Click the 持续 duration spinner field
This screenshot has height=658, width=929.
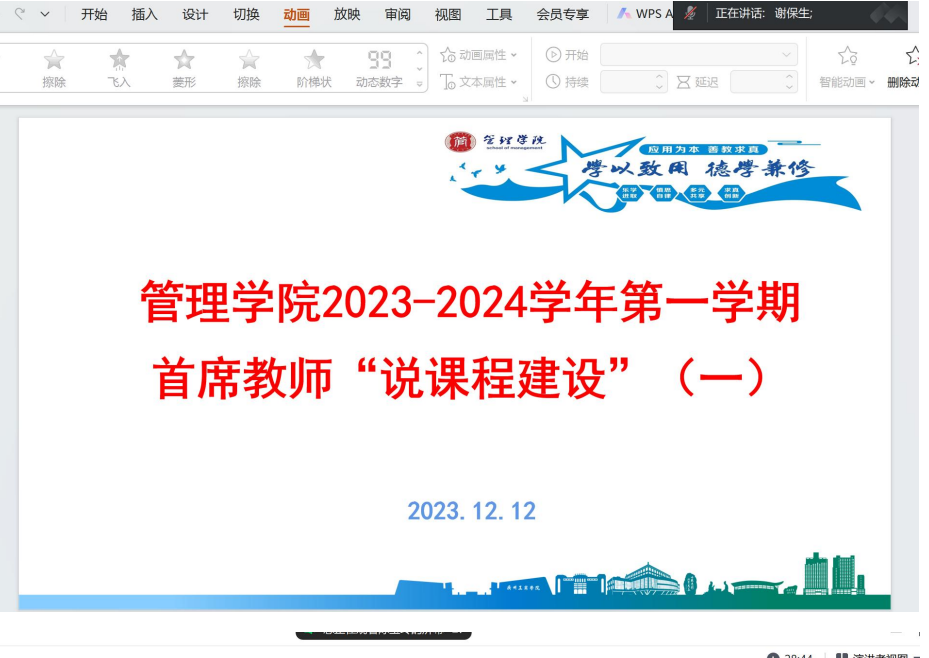[632, 82]
